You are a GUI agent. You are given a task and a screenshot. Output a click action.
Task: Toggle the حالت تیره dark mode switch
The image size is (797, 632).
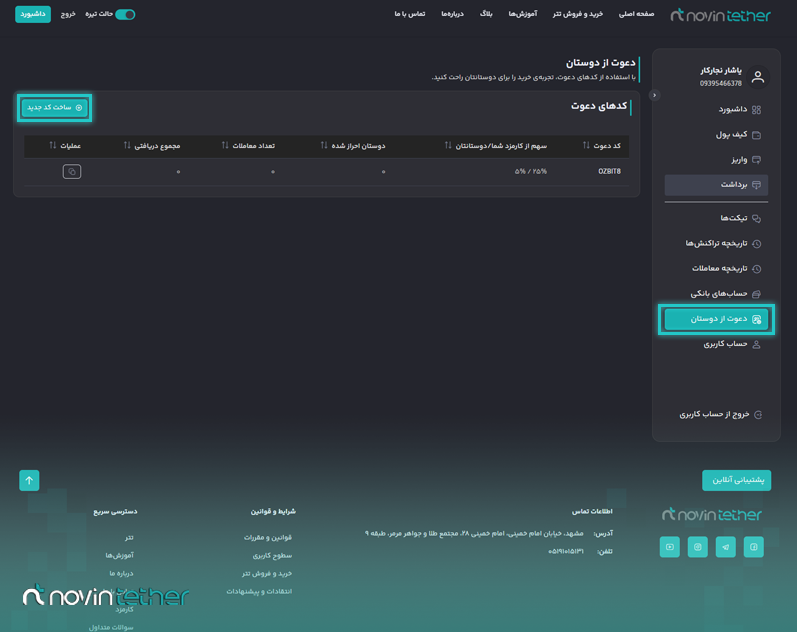125,14
